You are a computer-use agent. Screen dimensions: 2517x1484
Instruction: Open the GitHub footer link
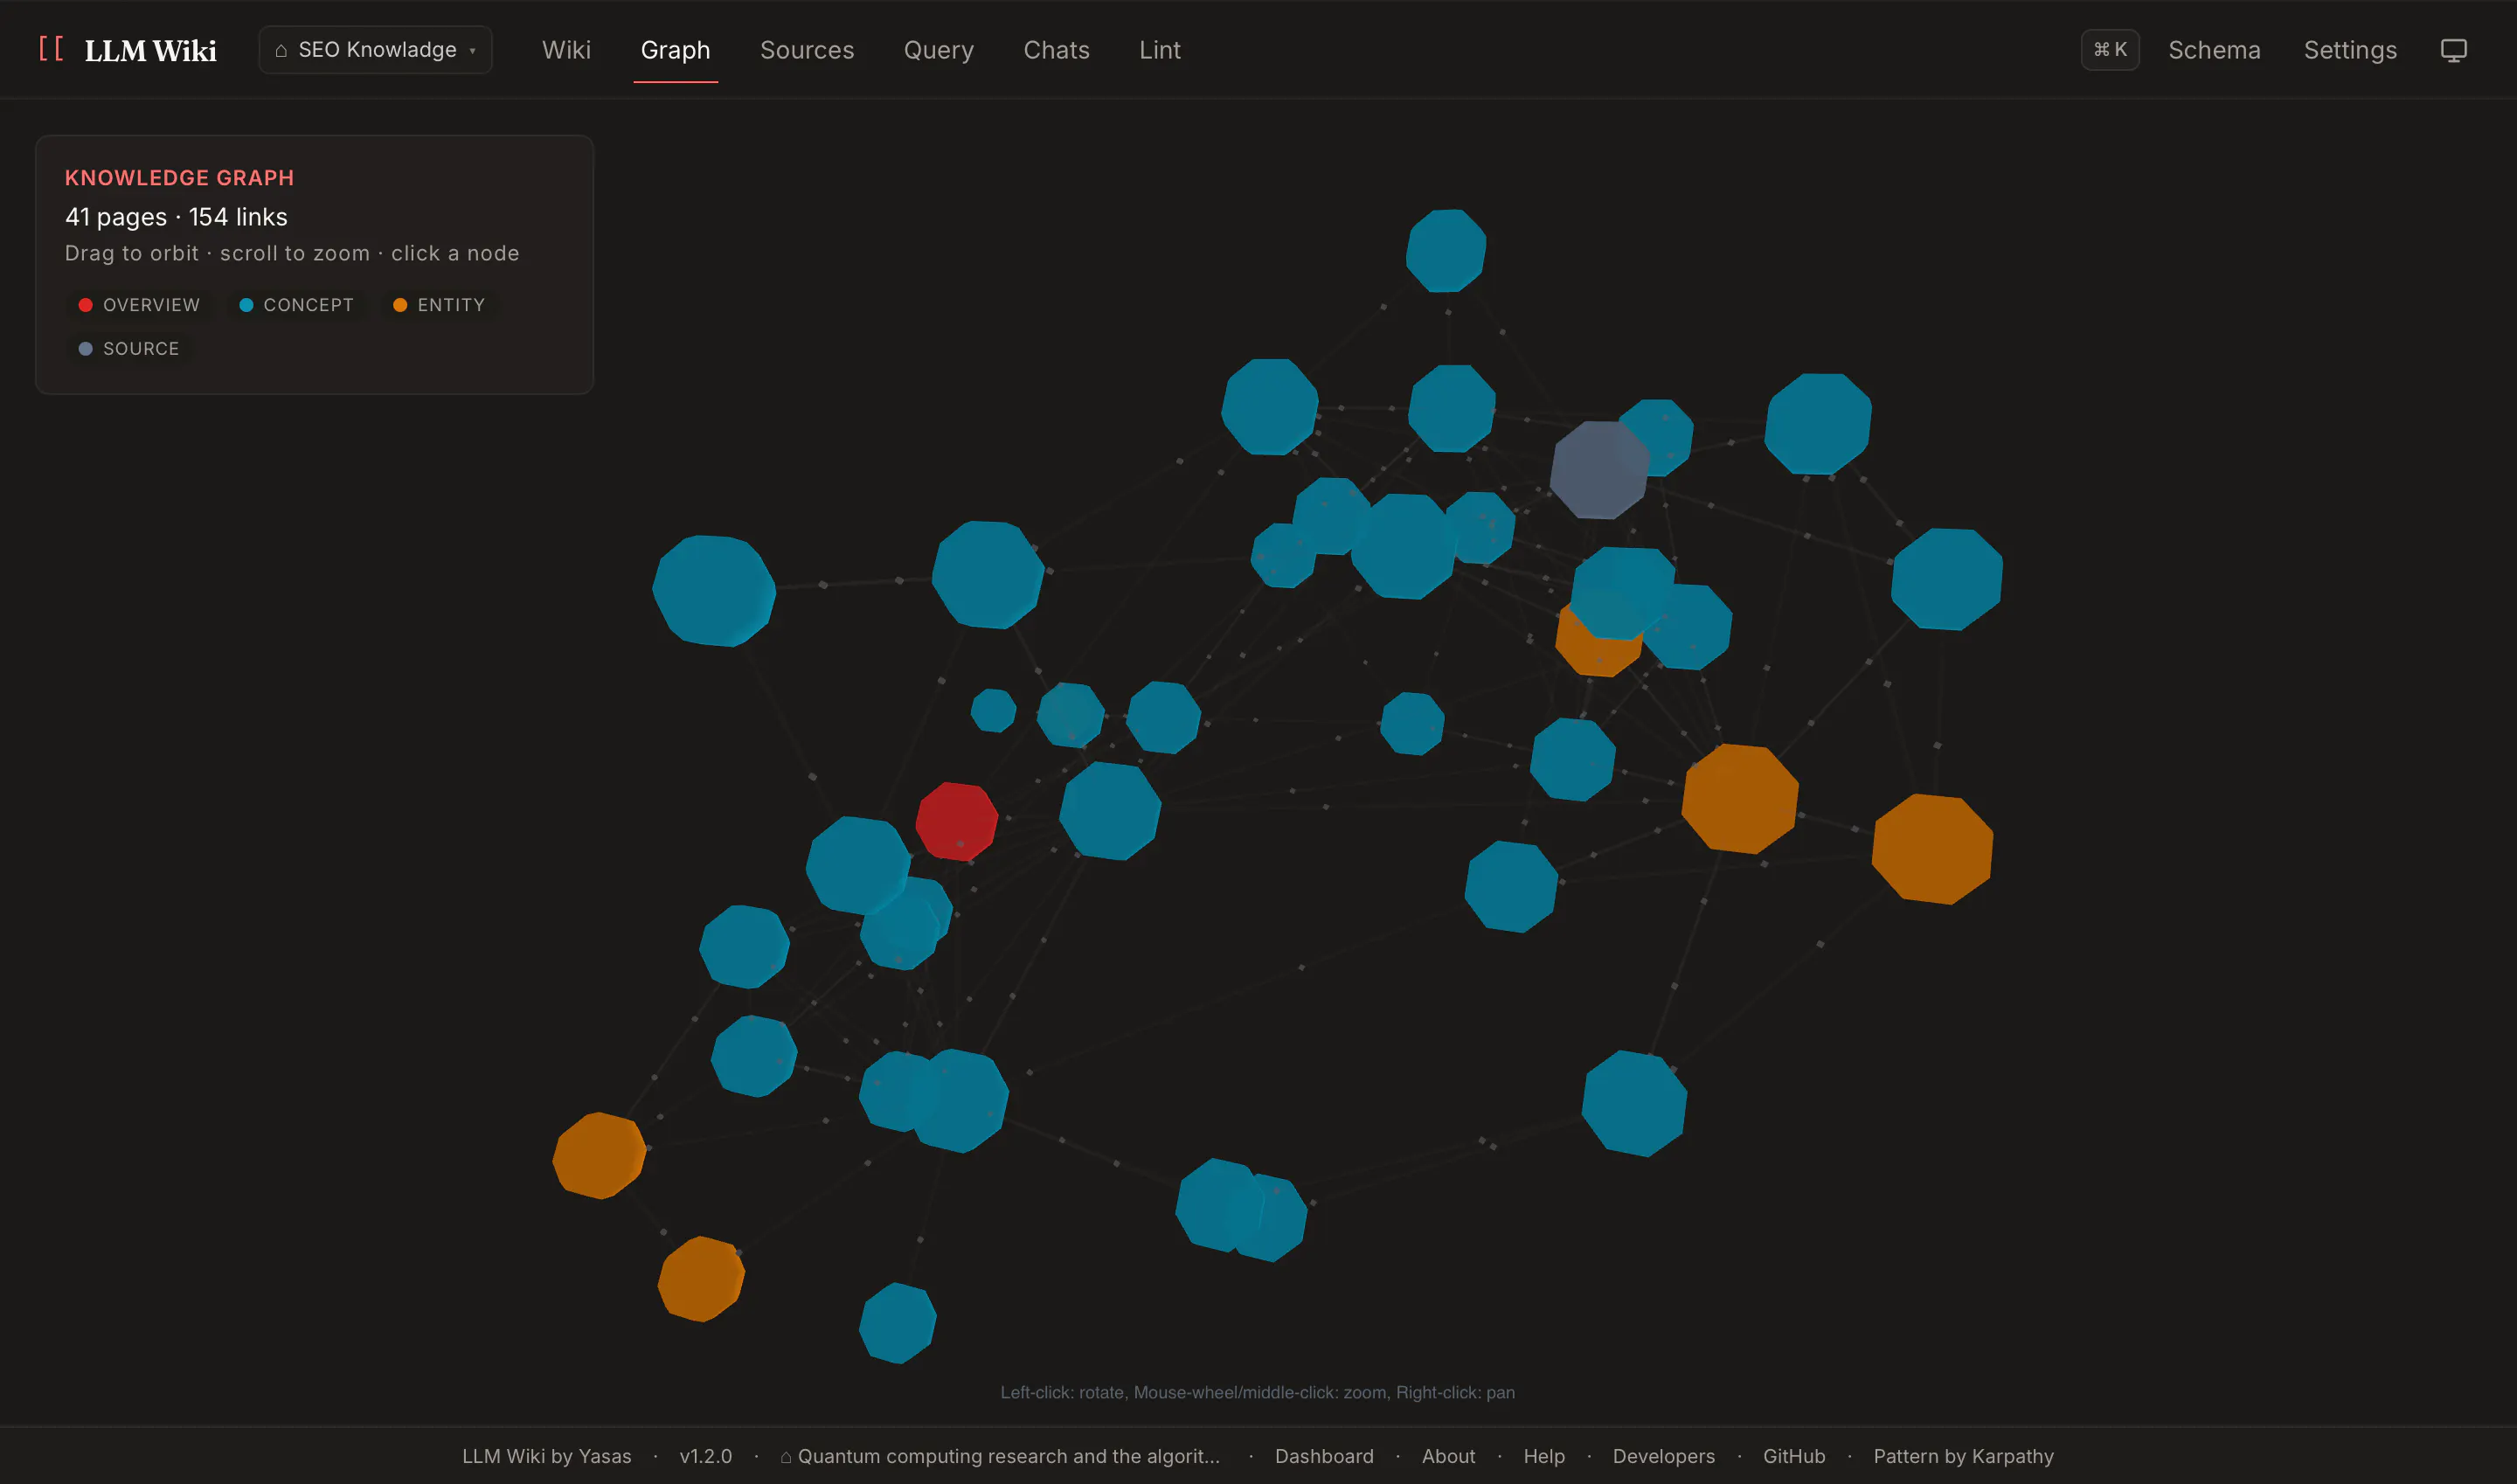coord(1794,1456)
